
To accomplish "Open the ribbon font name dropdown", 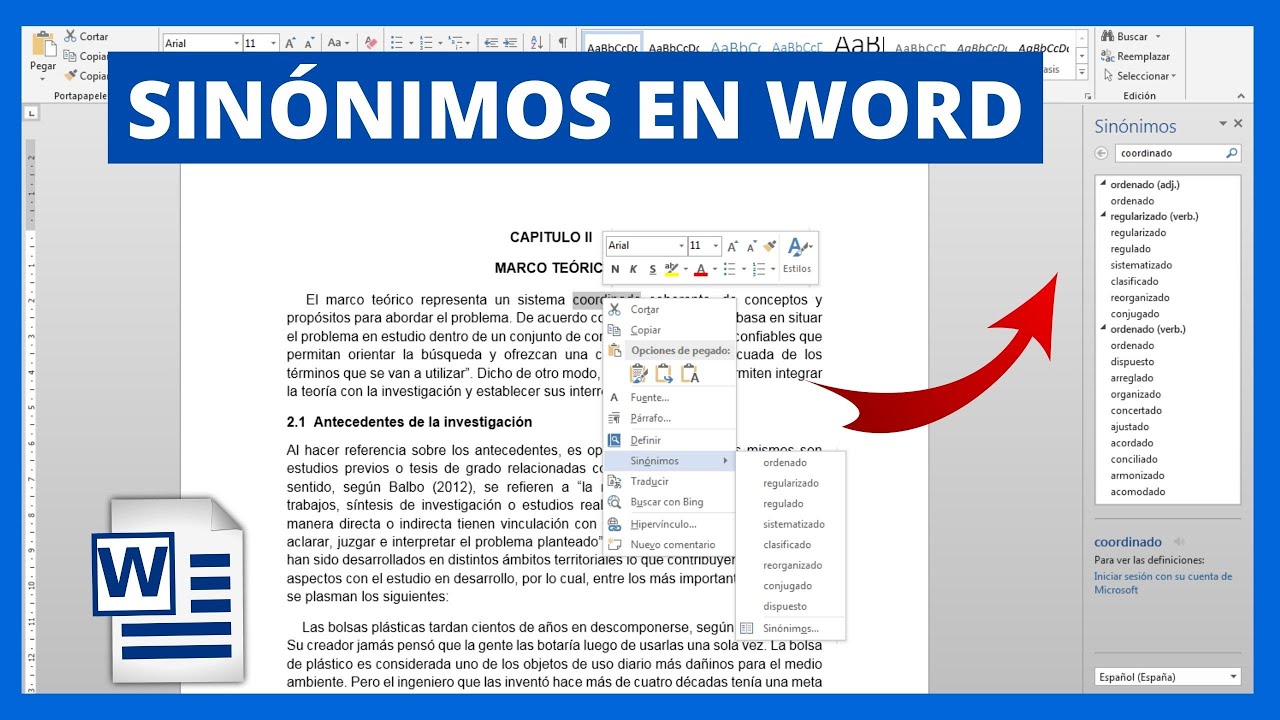I will click(x=236, y=43).
